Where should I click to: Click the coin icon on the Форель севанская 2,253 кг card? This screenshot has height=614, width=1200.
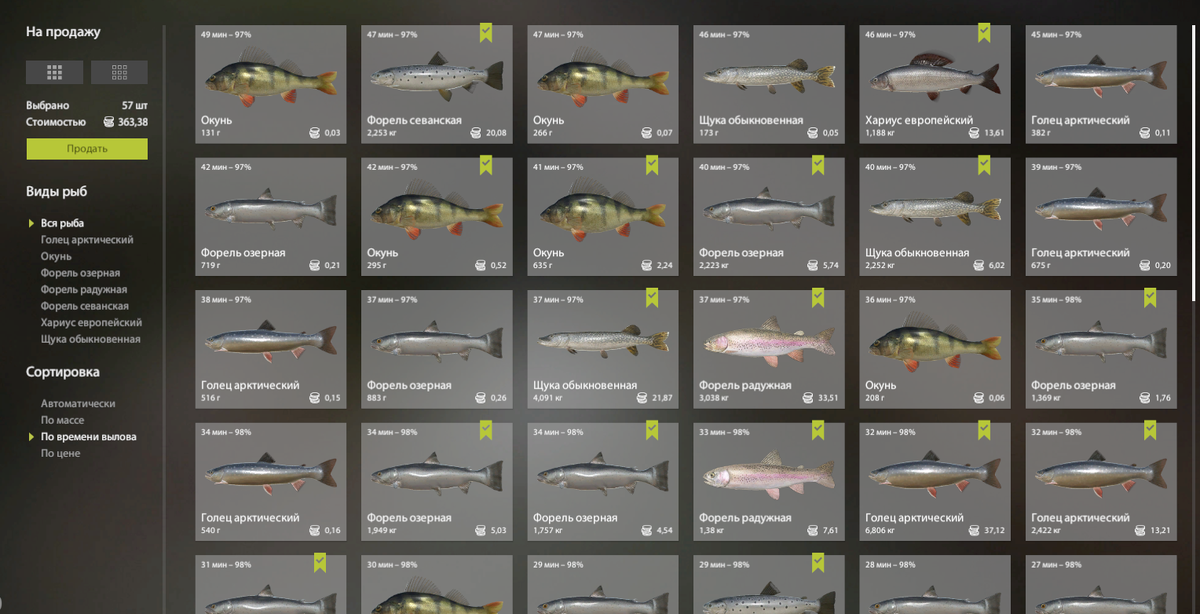(x=476, y=132)
